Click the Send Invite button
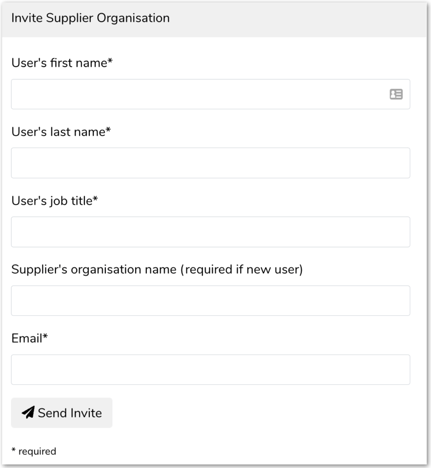 pyautogui.click(x=62, y=413)
